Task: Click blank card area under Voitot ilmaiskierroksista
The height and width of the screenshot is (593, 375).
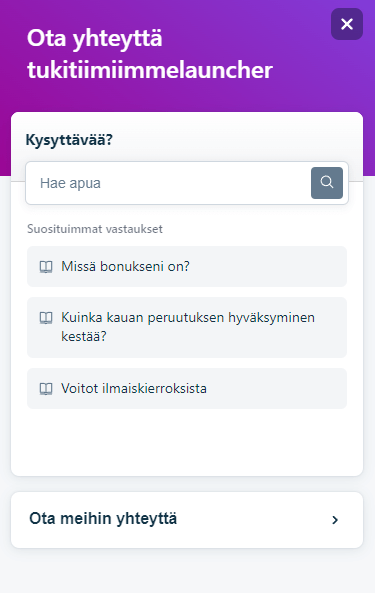Action: 187,442
